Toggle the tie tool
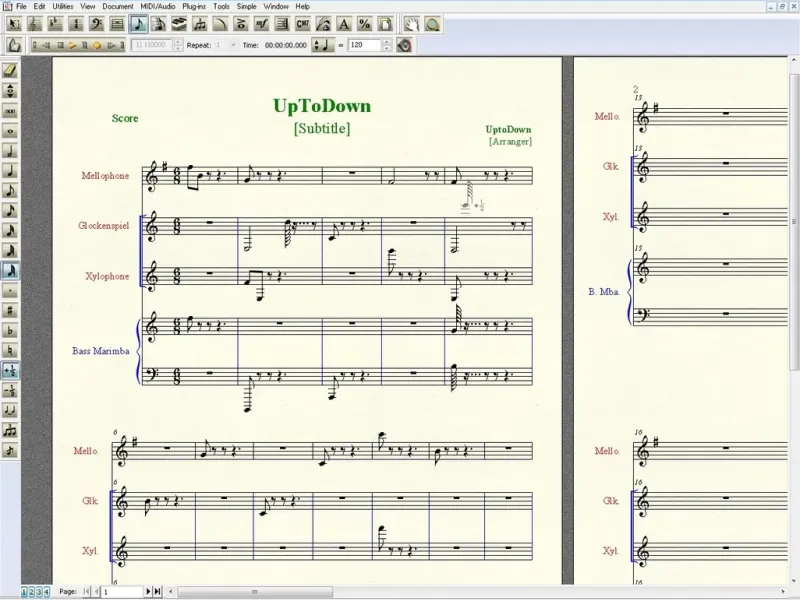The image size is (800, 600). click(x=10, y=410)
